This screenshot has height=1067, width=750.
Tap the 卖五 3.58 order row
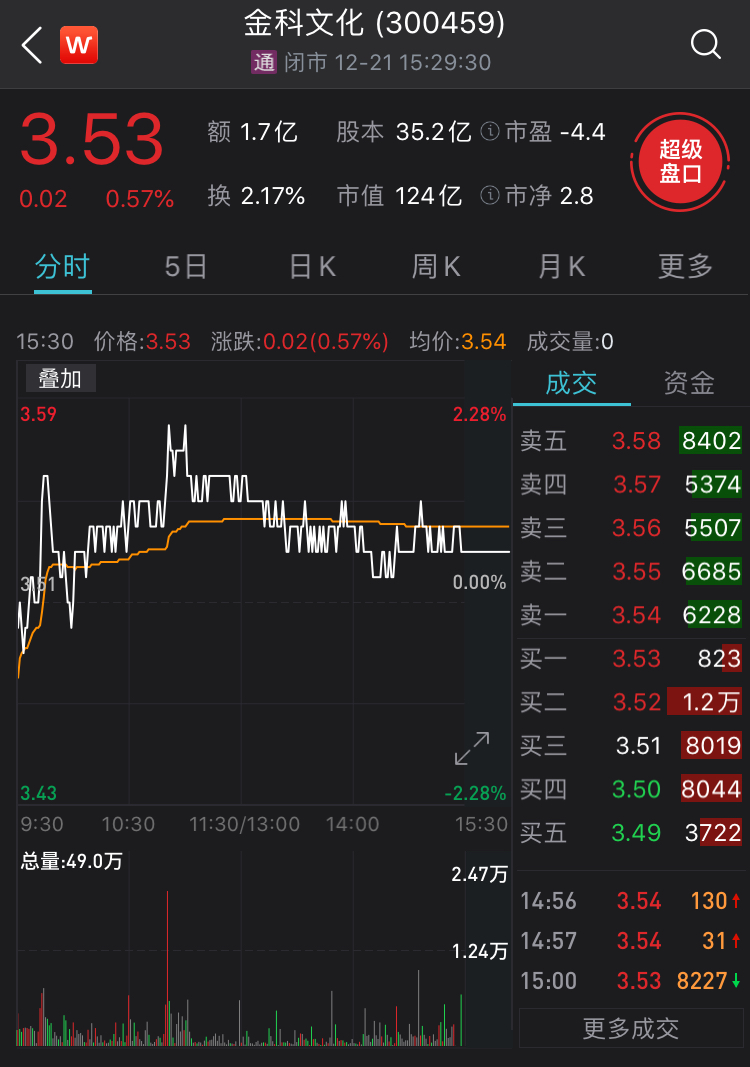pos(631,441)
